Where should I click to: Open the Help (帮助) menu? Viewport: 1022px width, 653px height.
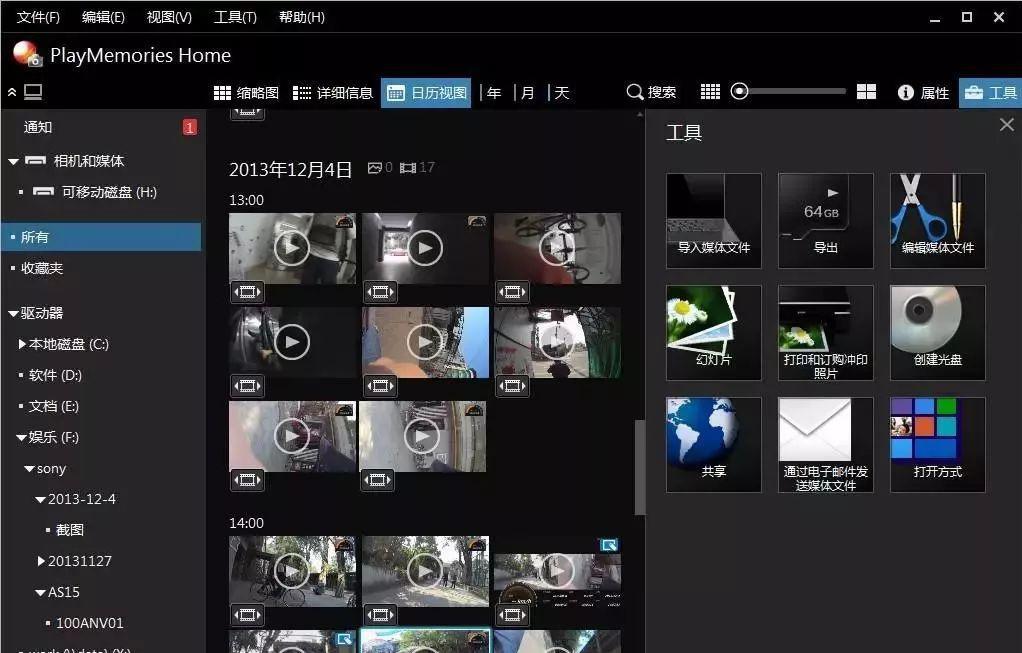click(302, 17)
